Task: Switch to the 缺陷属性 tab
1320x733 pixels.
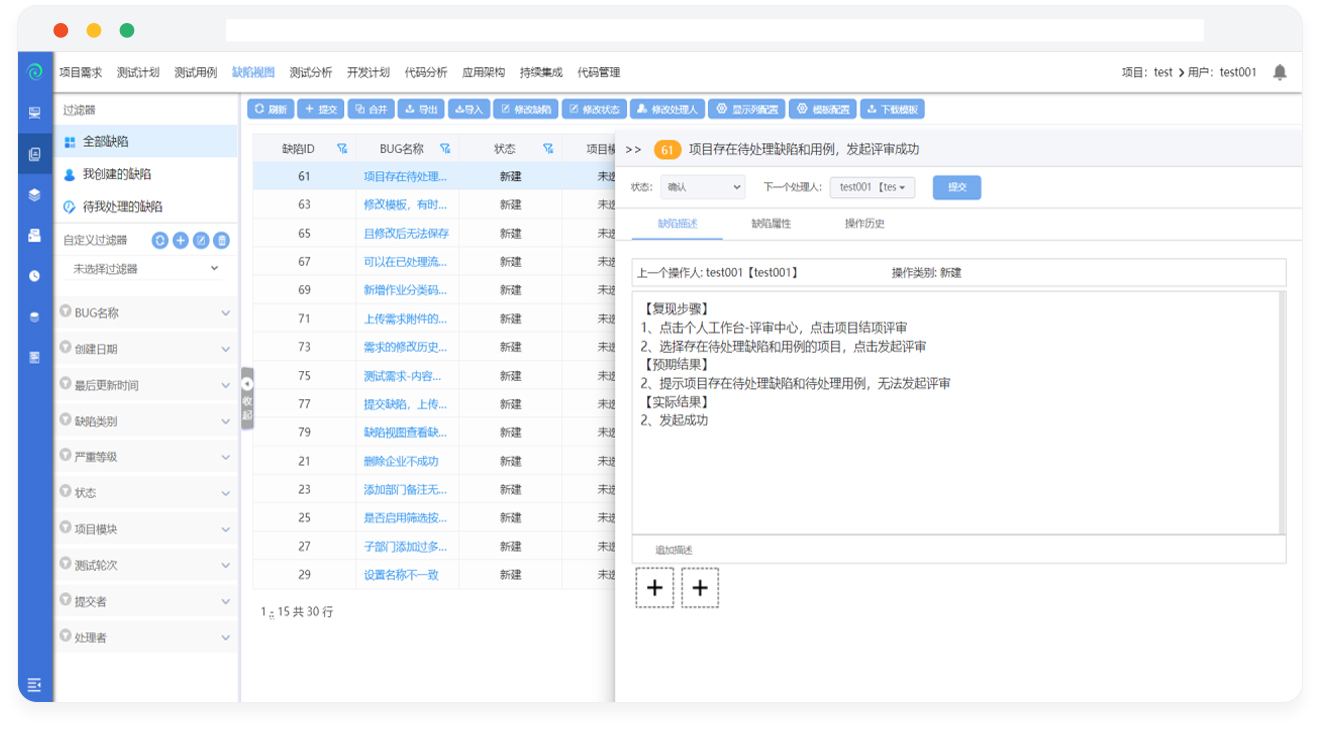Action: pos(771,224)
